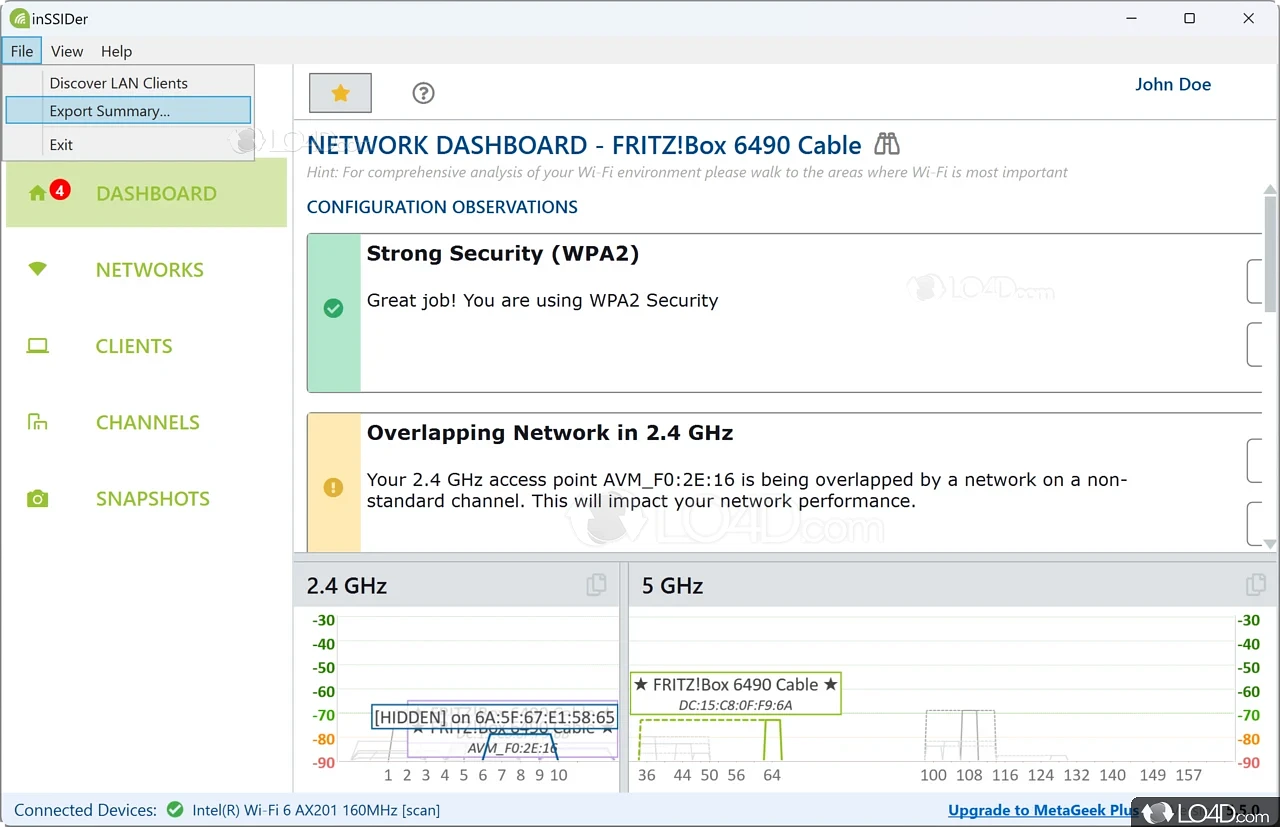Image resolution: width=1280 pixels, height=827 pixels.
Task: Click Intel(R) Wi-Fi 6 AX201 device text
Action: (316, 810)
